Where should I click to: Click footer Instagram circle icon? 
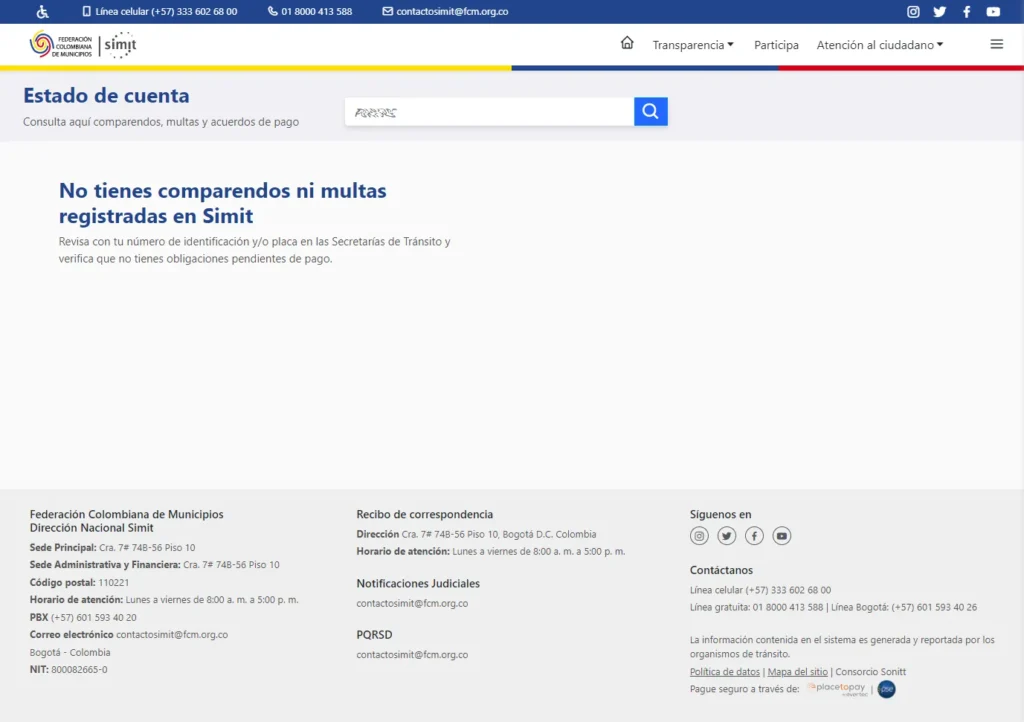[x=699, y=536]
